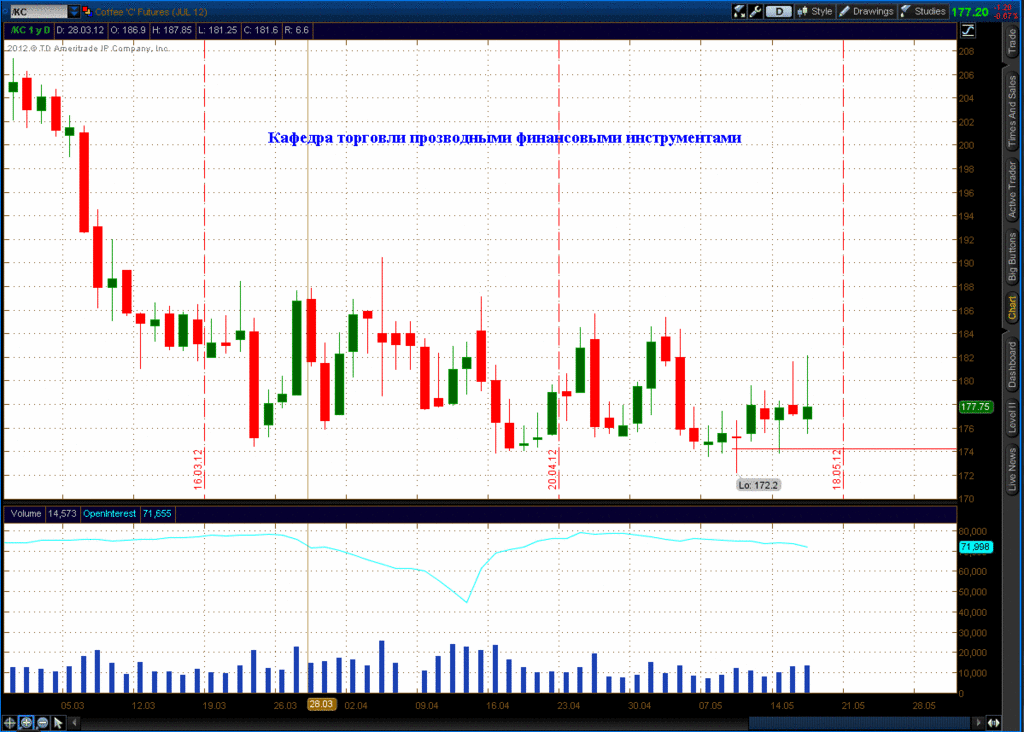Click the O: 186.9 open value
This screenshot has height=732, width=1024.
[128, 30]
